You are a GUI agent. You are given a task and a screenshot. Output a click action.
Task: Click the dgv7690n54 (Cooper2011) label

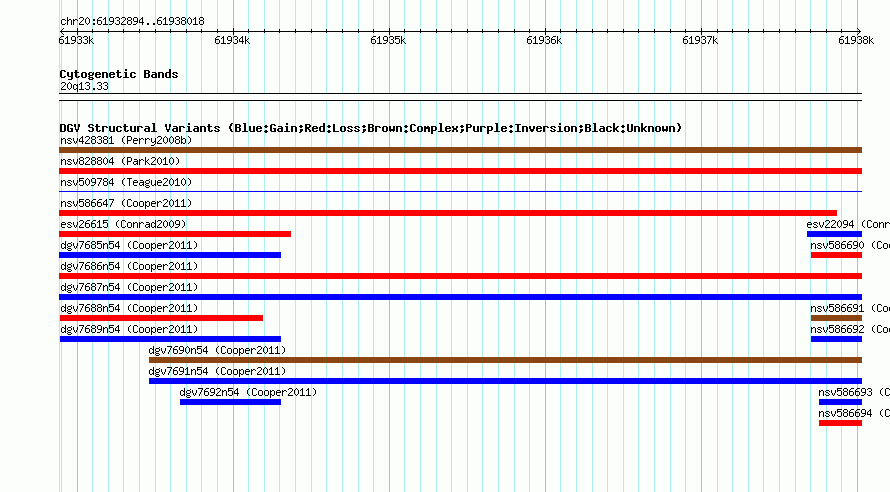coord(217,350)
